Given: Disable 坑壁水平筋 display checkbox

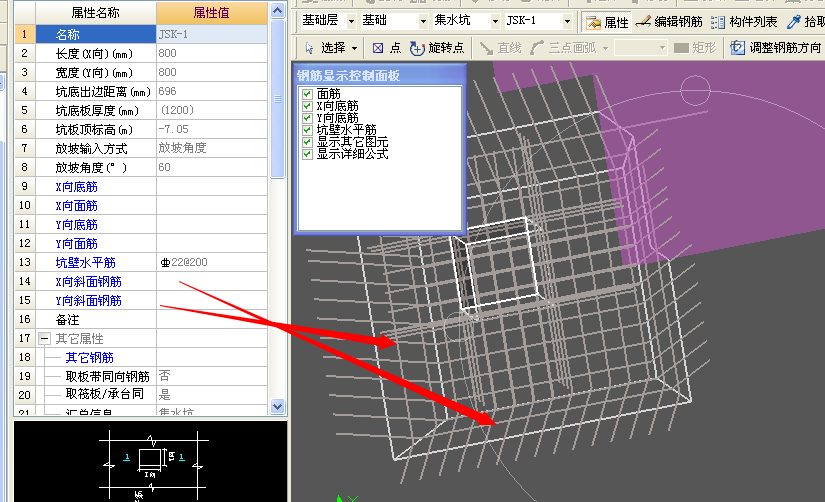Looking at the screenshot, I should coord(307,130).
